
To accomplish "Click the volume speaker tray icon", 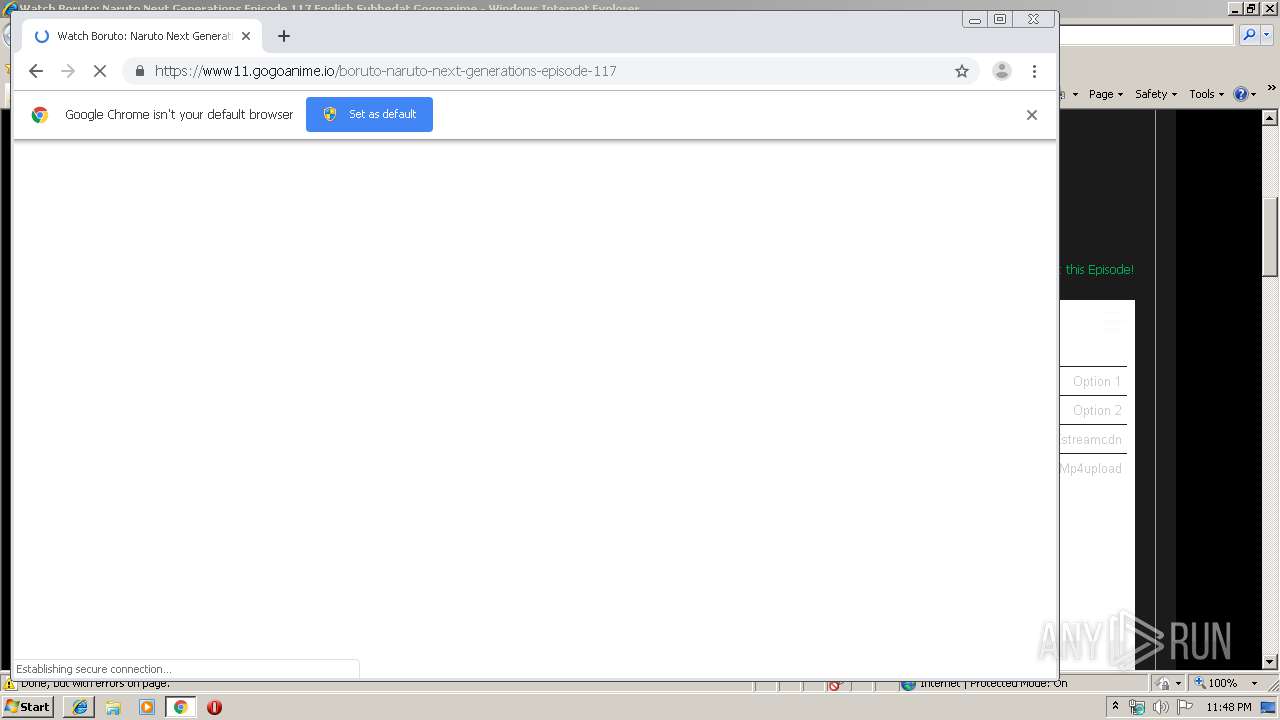I will (x=1161, y=707).
